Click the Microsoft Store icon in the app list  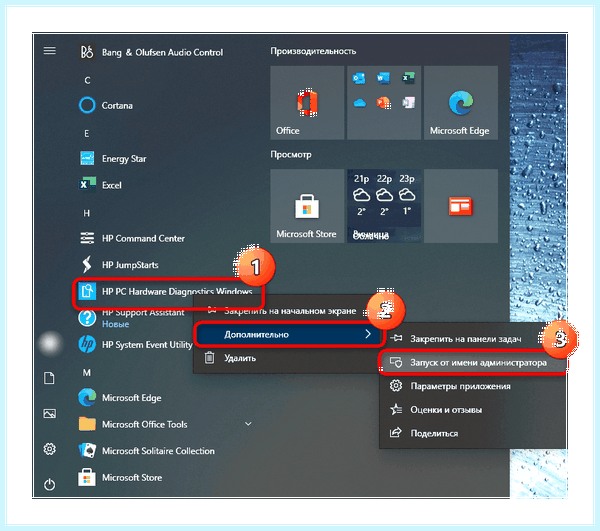(87, 477)
